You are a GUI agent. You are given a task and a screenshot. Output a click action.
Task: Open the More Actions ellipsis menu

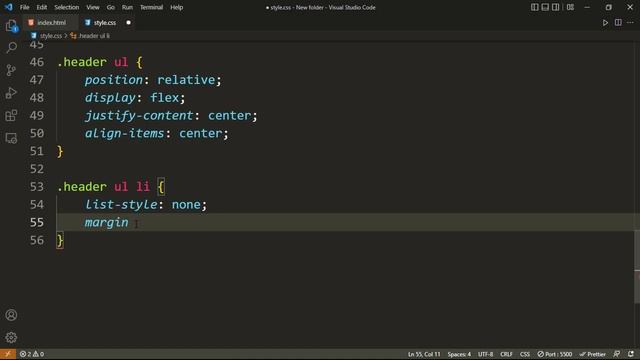point(631,23)
